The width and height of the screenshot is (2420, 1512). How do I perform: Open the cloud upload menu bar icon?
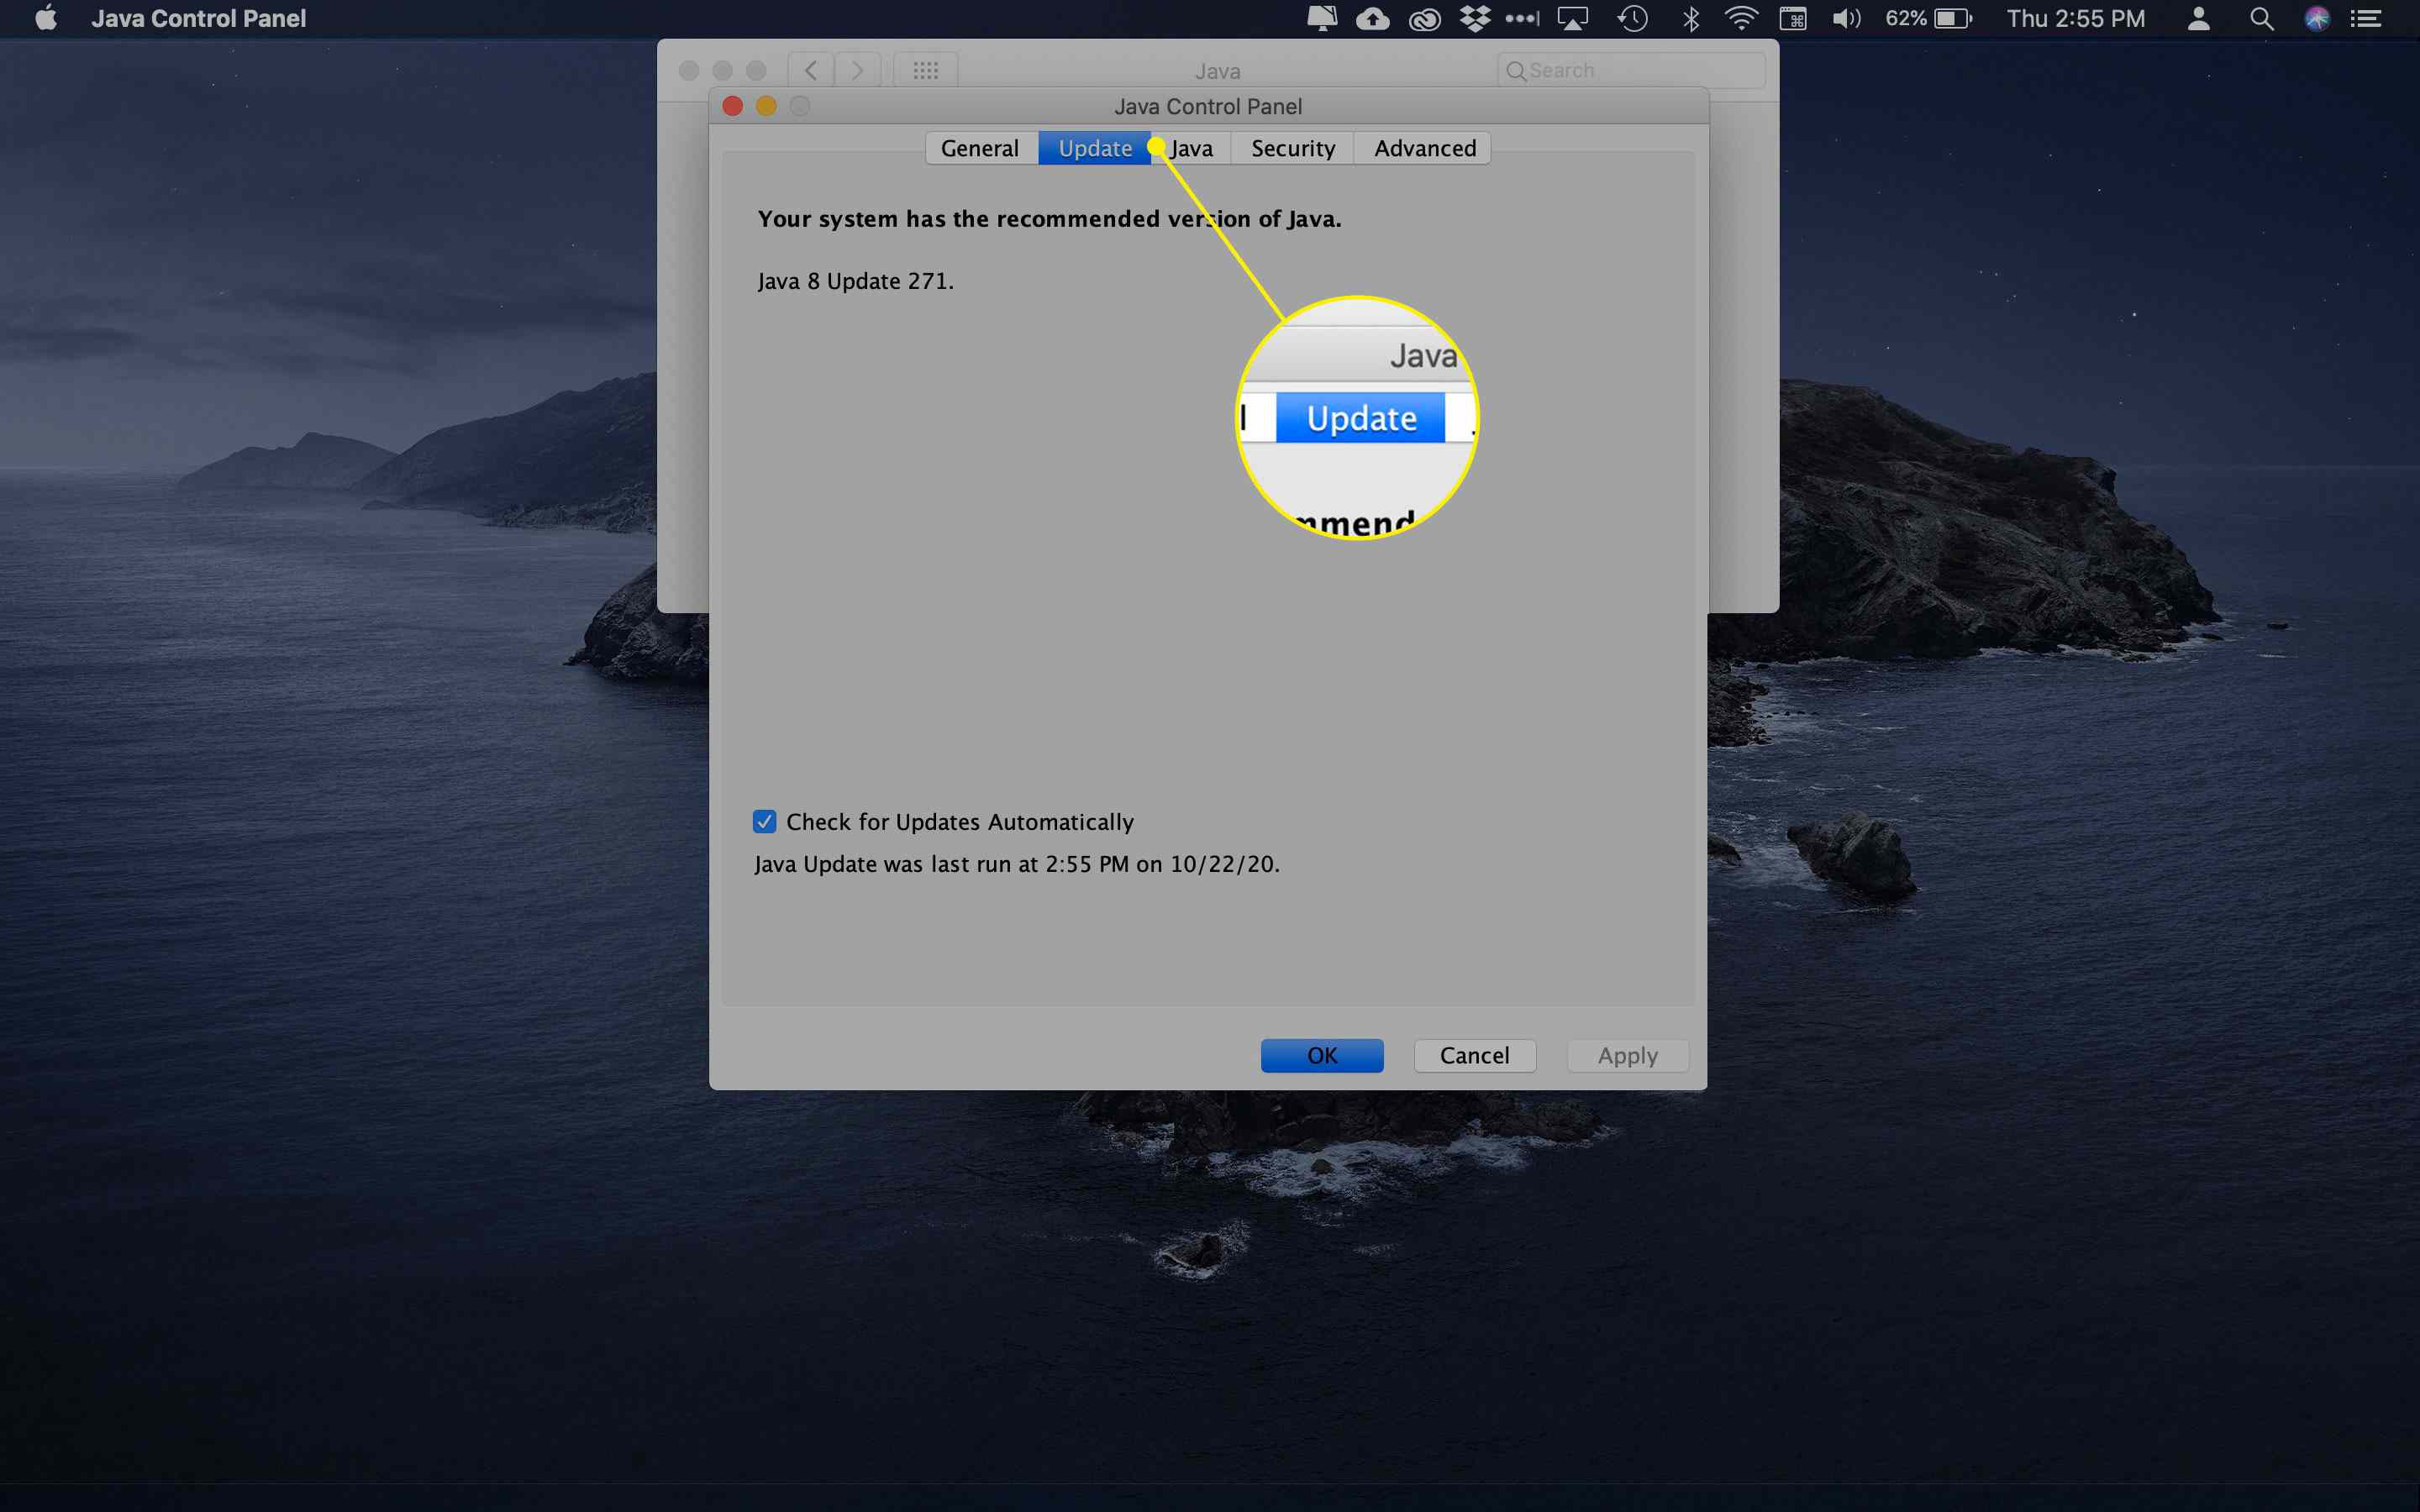click(x=1372, y=18)
